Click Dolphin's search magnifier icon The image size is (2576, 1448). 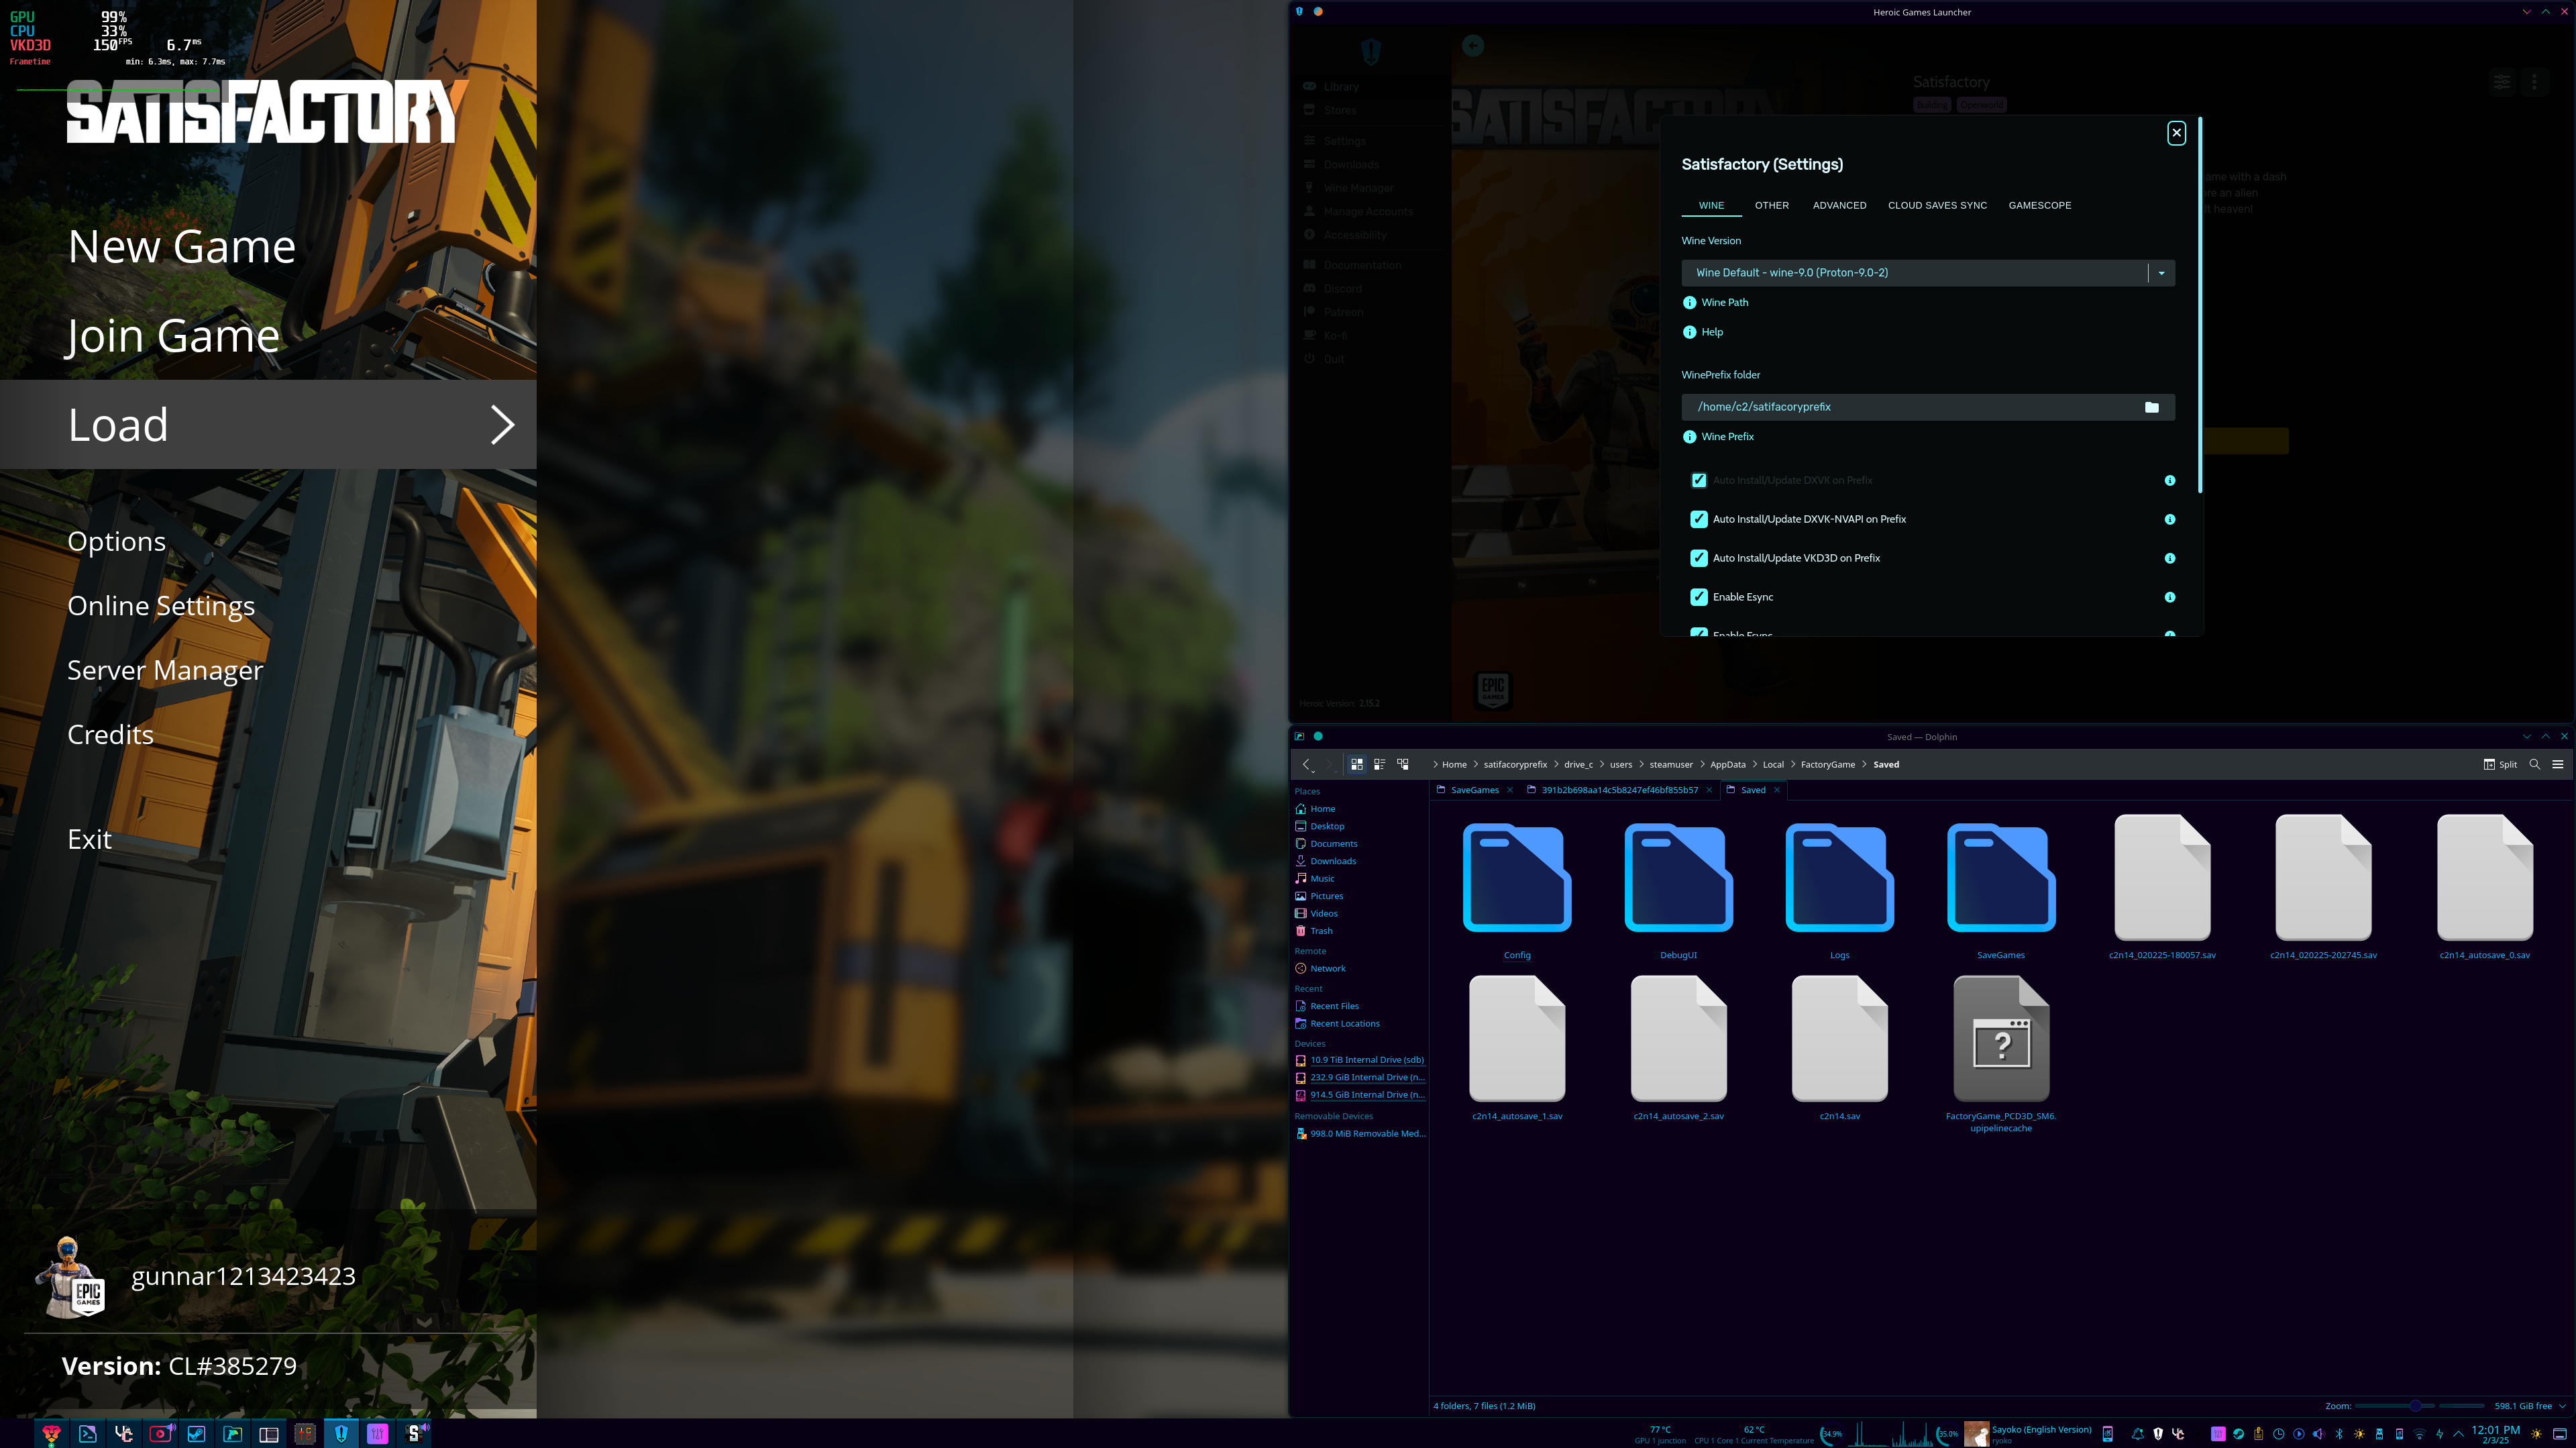coord(2534,764)
